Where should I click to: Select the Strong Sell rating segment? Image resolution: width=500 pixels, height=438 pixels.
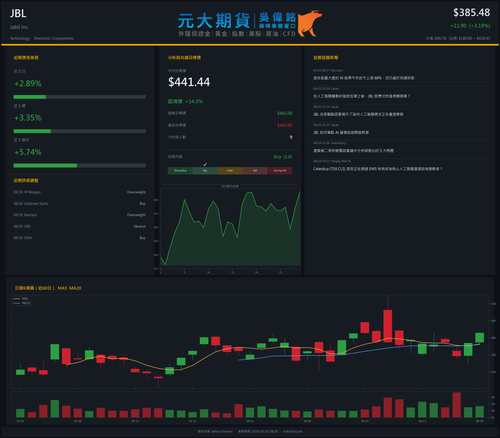[x=280, y=171]
